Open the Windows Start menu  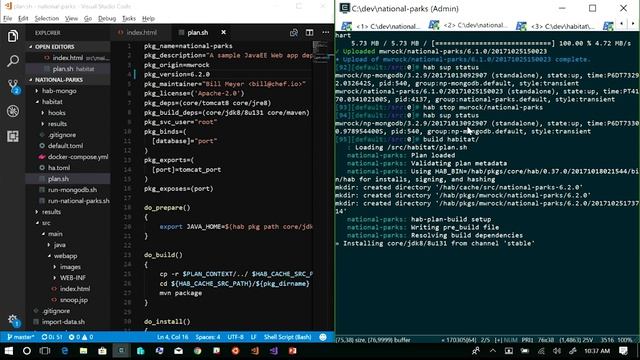tap(9, 351)
